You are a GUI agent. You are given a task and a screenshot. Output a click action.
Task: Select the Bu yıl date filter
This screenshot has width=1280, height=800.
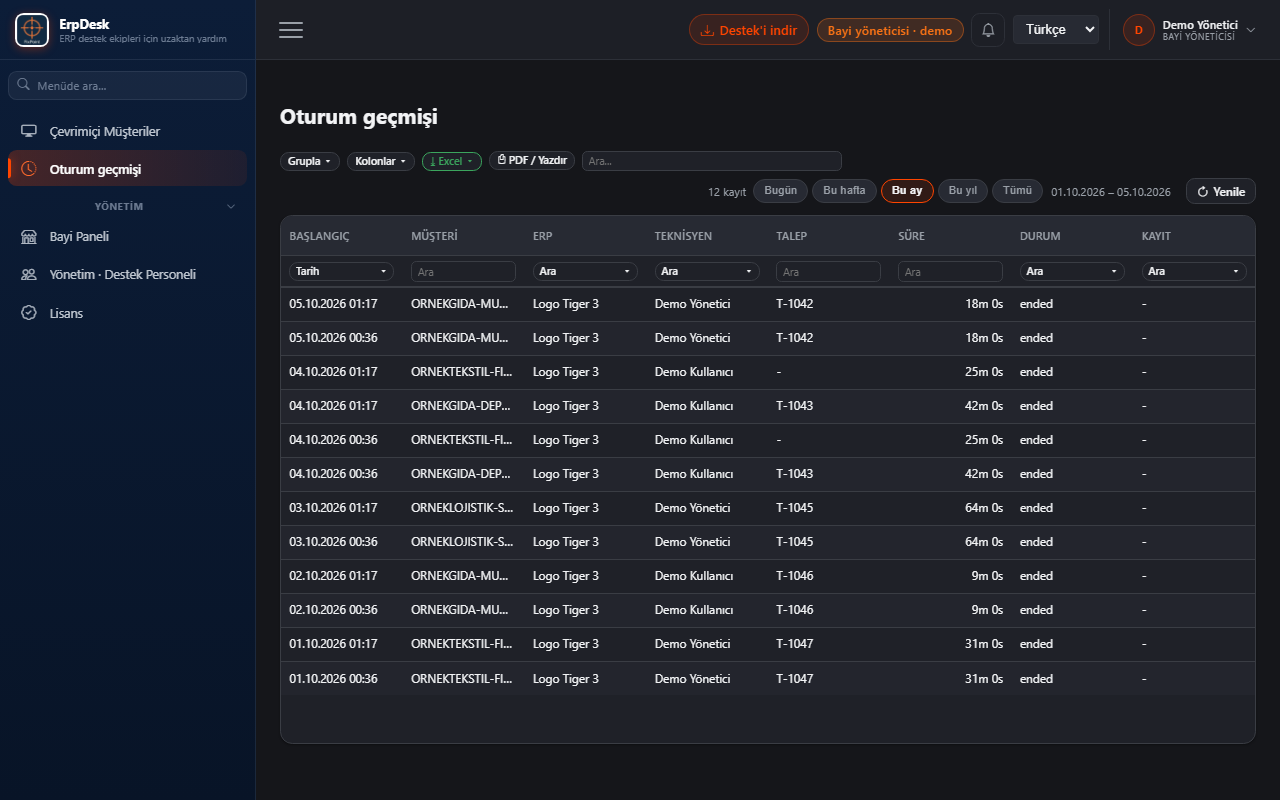pos(963,191)
